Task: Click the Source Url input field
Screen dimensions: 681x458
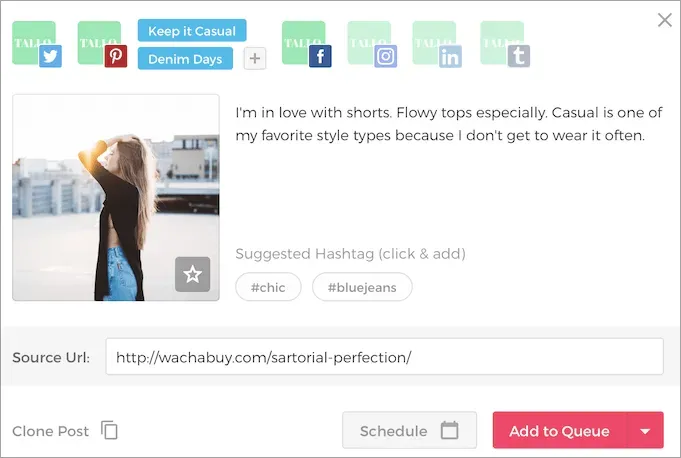Action: pyautogui.click(x=384, y=357)
